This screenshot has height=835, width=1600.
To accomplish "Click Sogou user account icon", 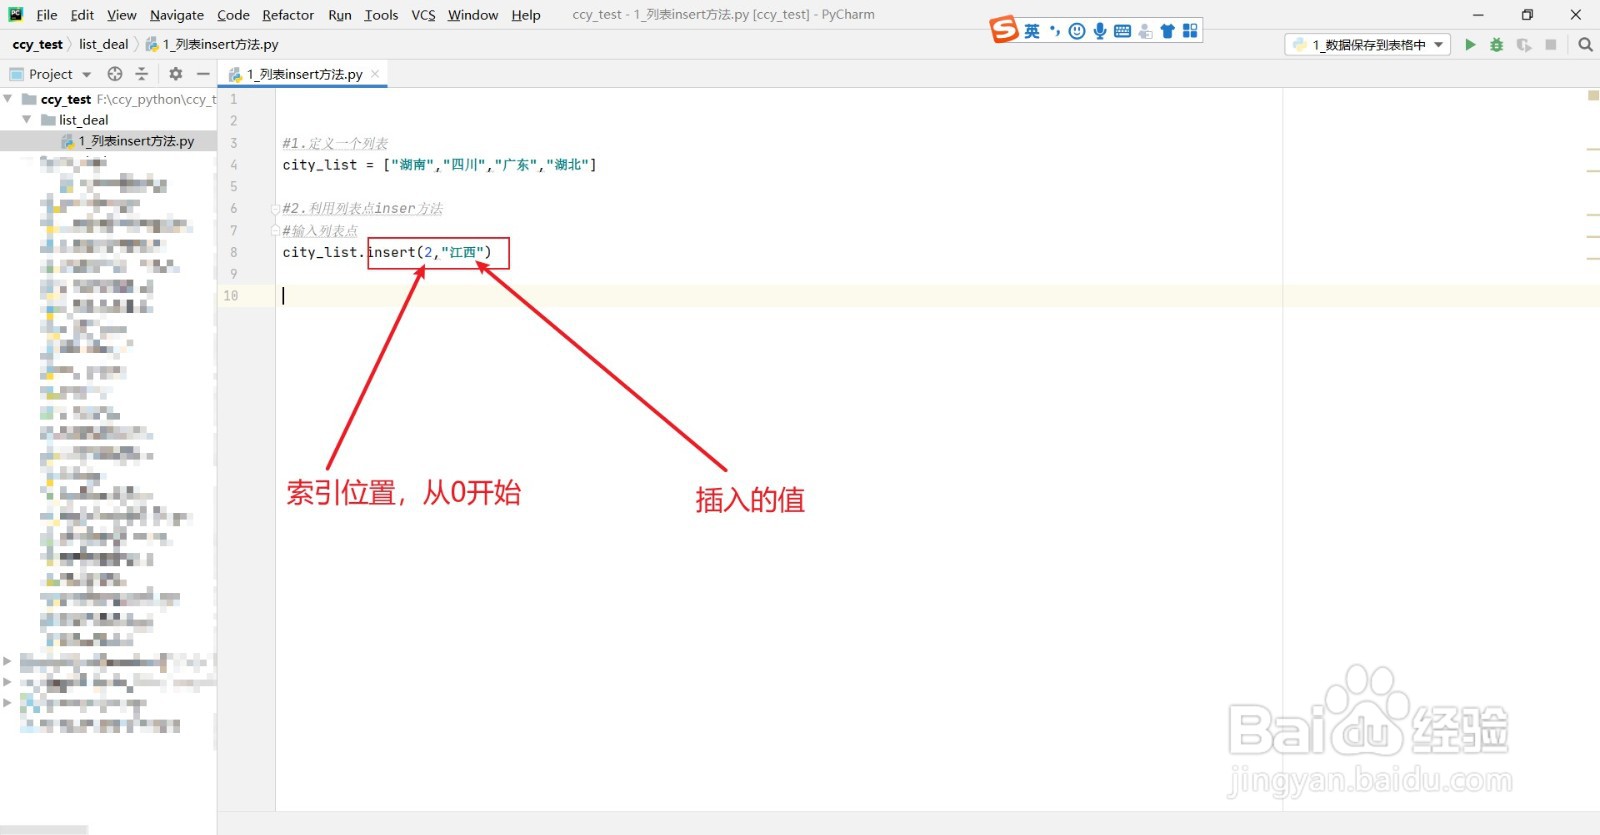I will [x=1145, y=31].
